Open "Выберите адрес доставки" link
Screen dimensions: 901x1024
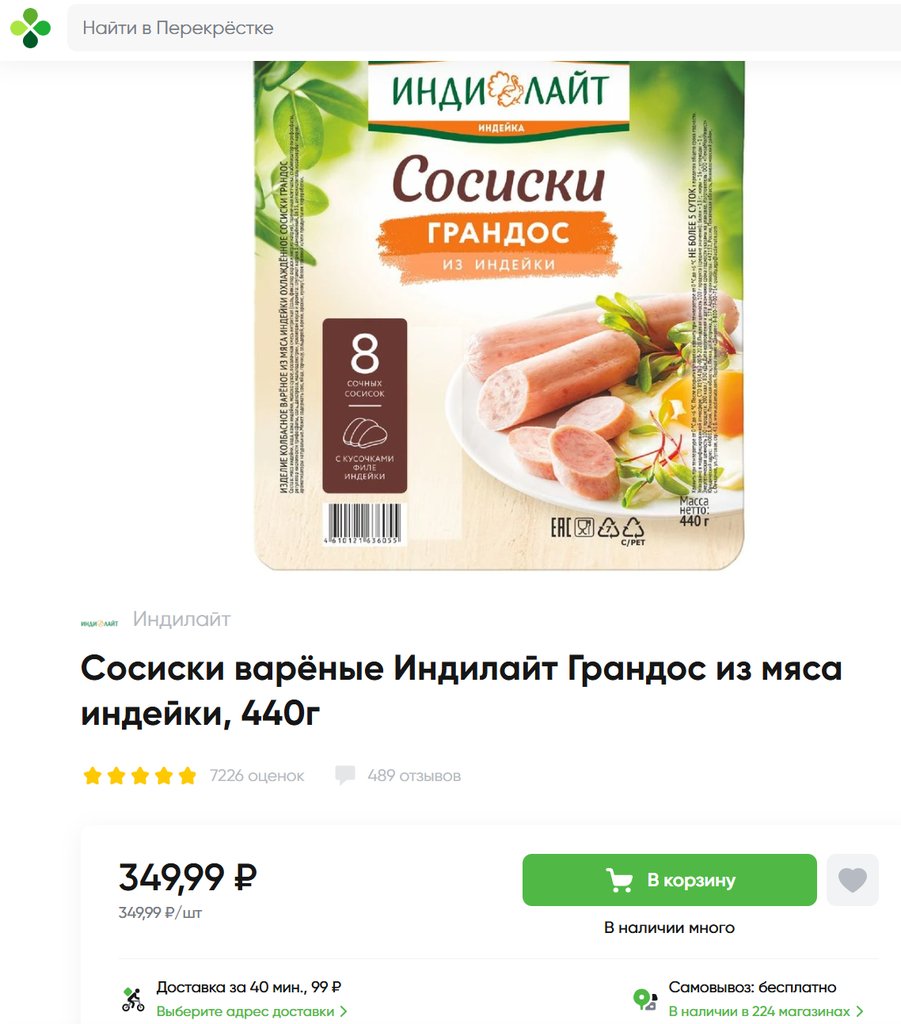click(x=245, y=1012)
